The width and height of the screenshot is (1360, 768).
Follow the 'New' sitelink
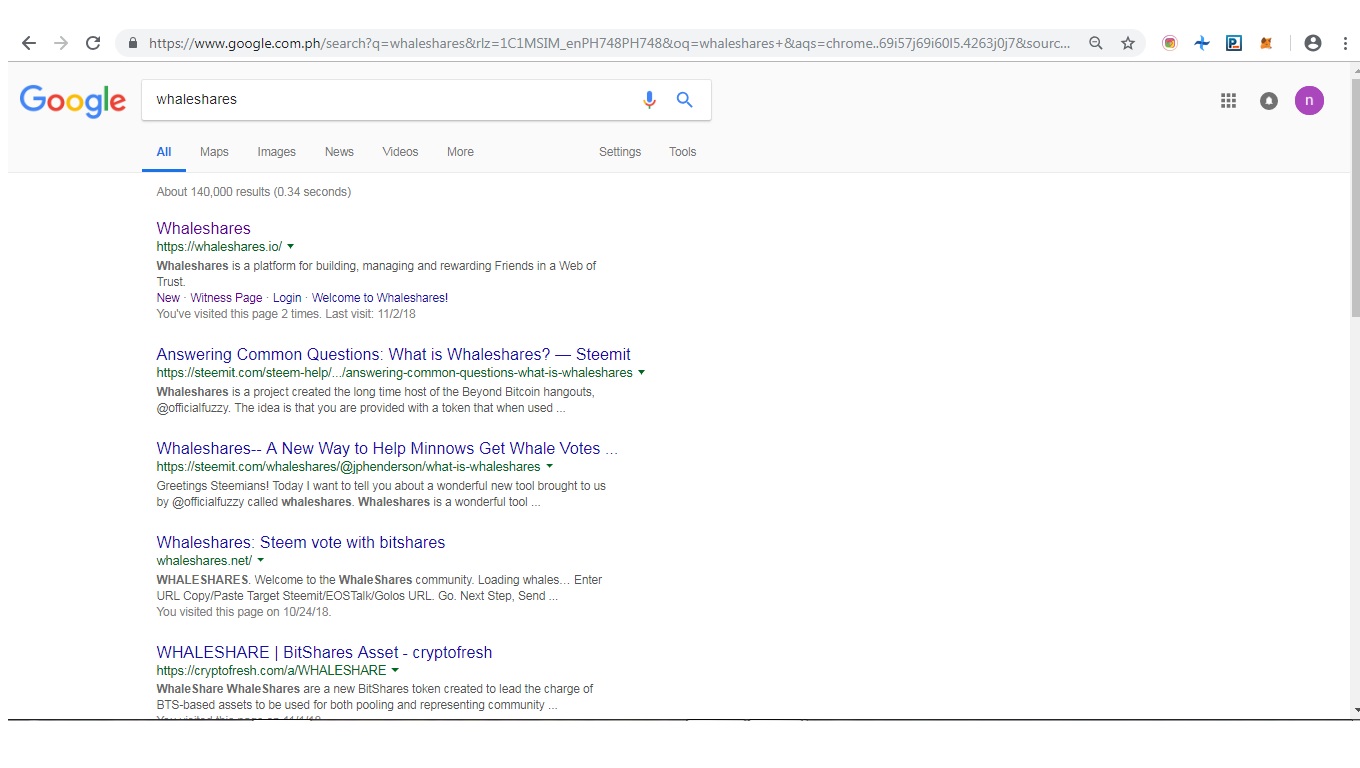[x=168, y=298]
